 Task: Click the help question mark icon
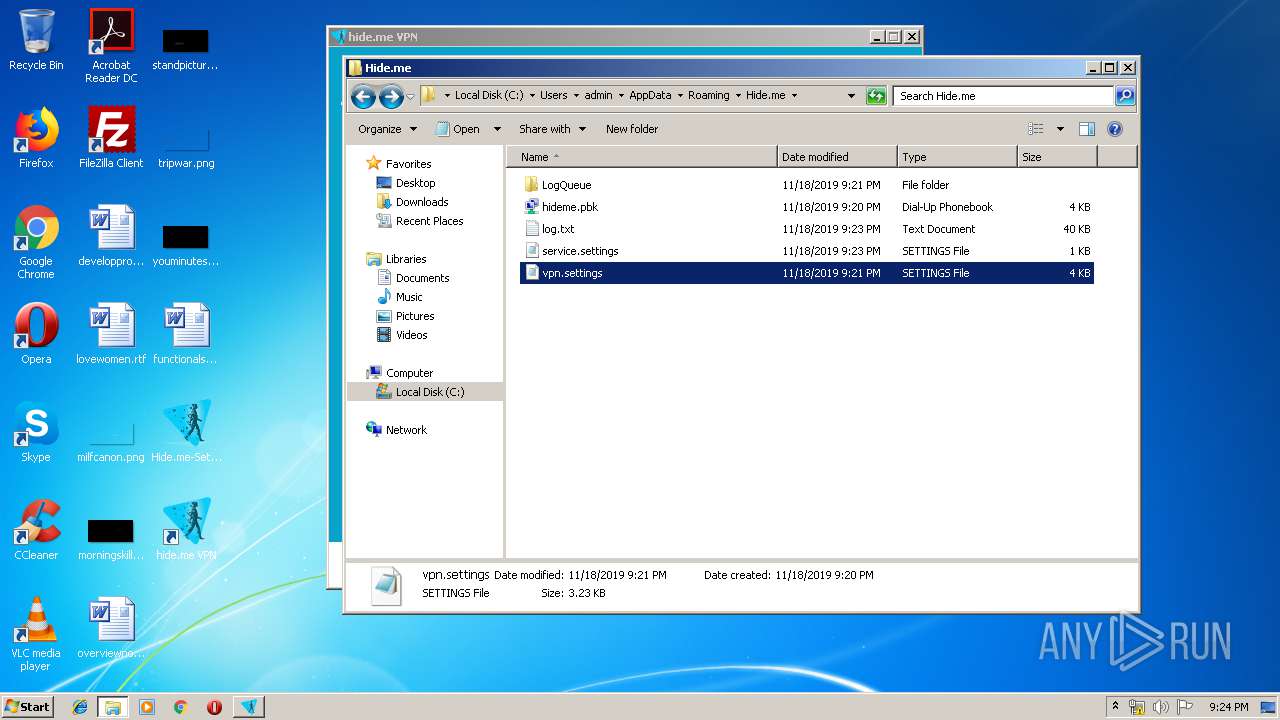1115,129
